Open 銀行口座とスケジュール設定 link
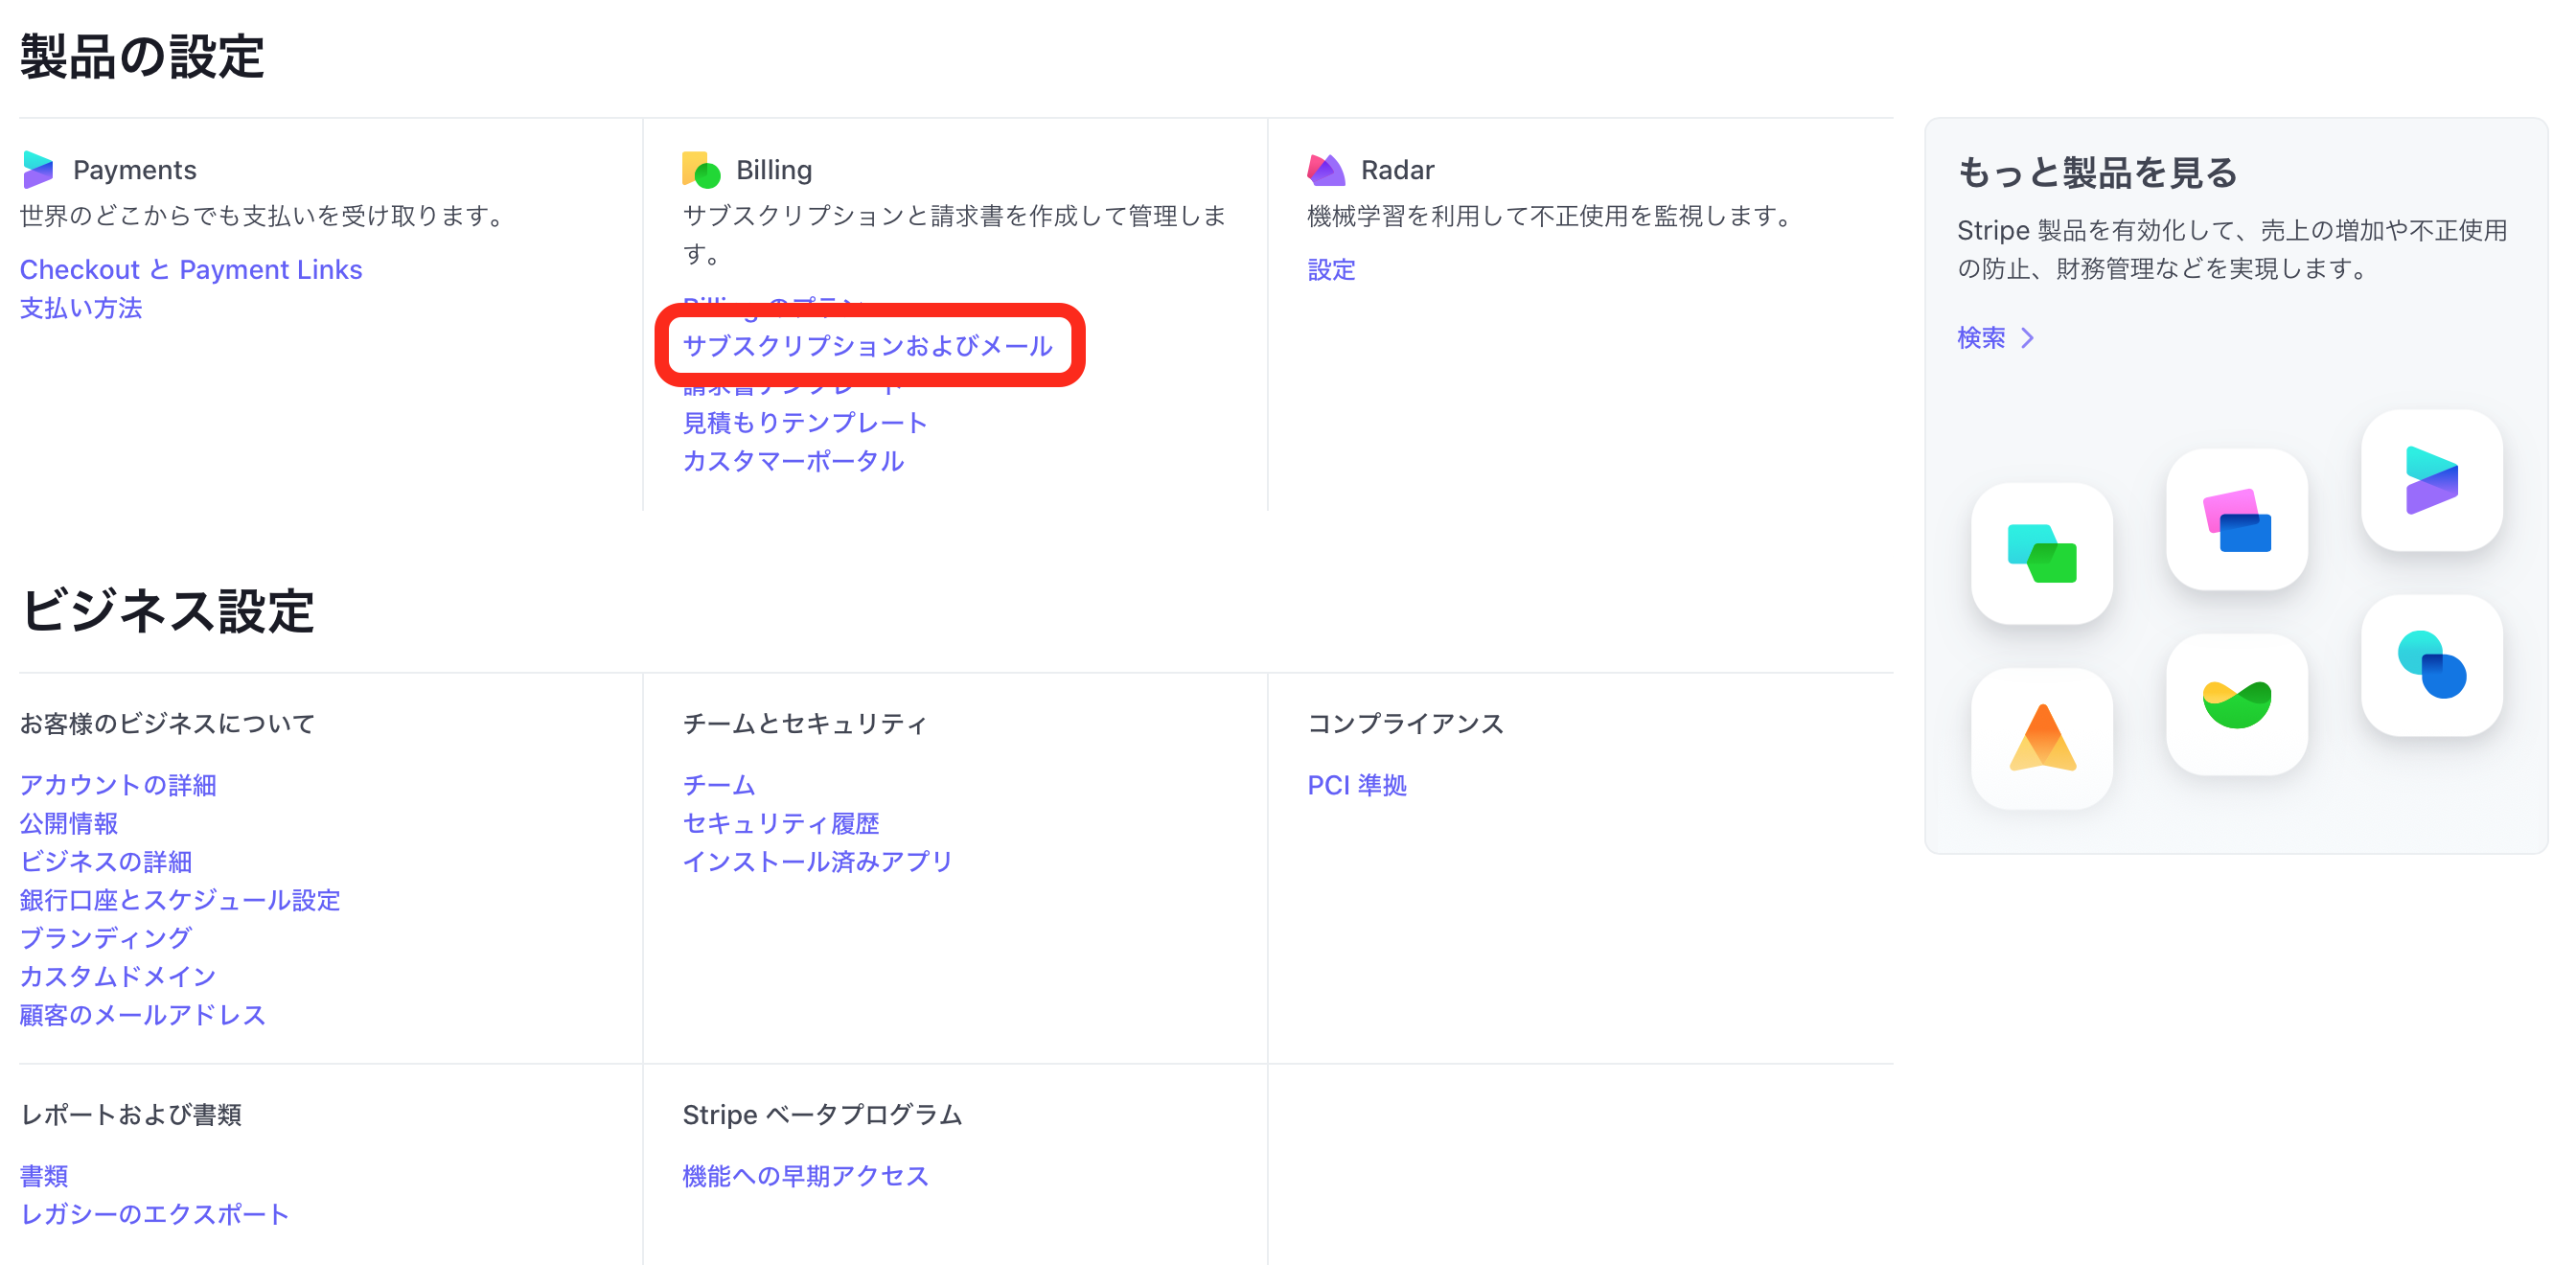Image resolution: width=2576 pixels, height=1265 pixels. [180, 900]
